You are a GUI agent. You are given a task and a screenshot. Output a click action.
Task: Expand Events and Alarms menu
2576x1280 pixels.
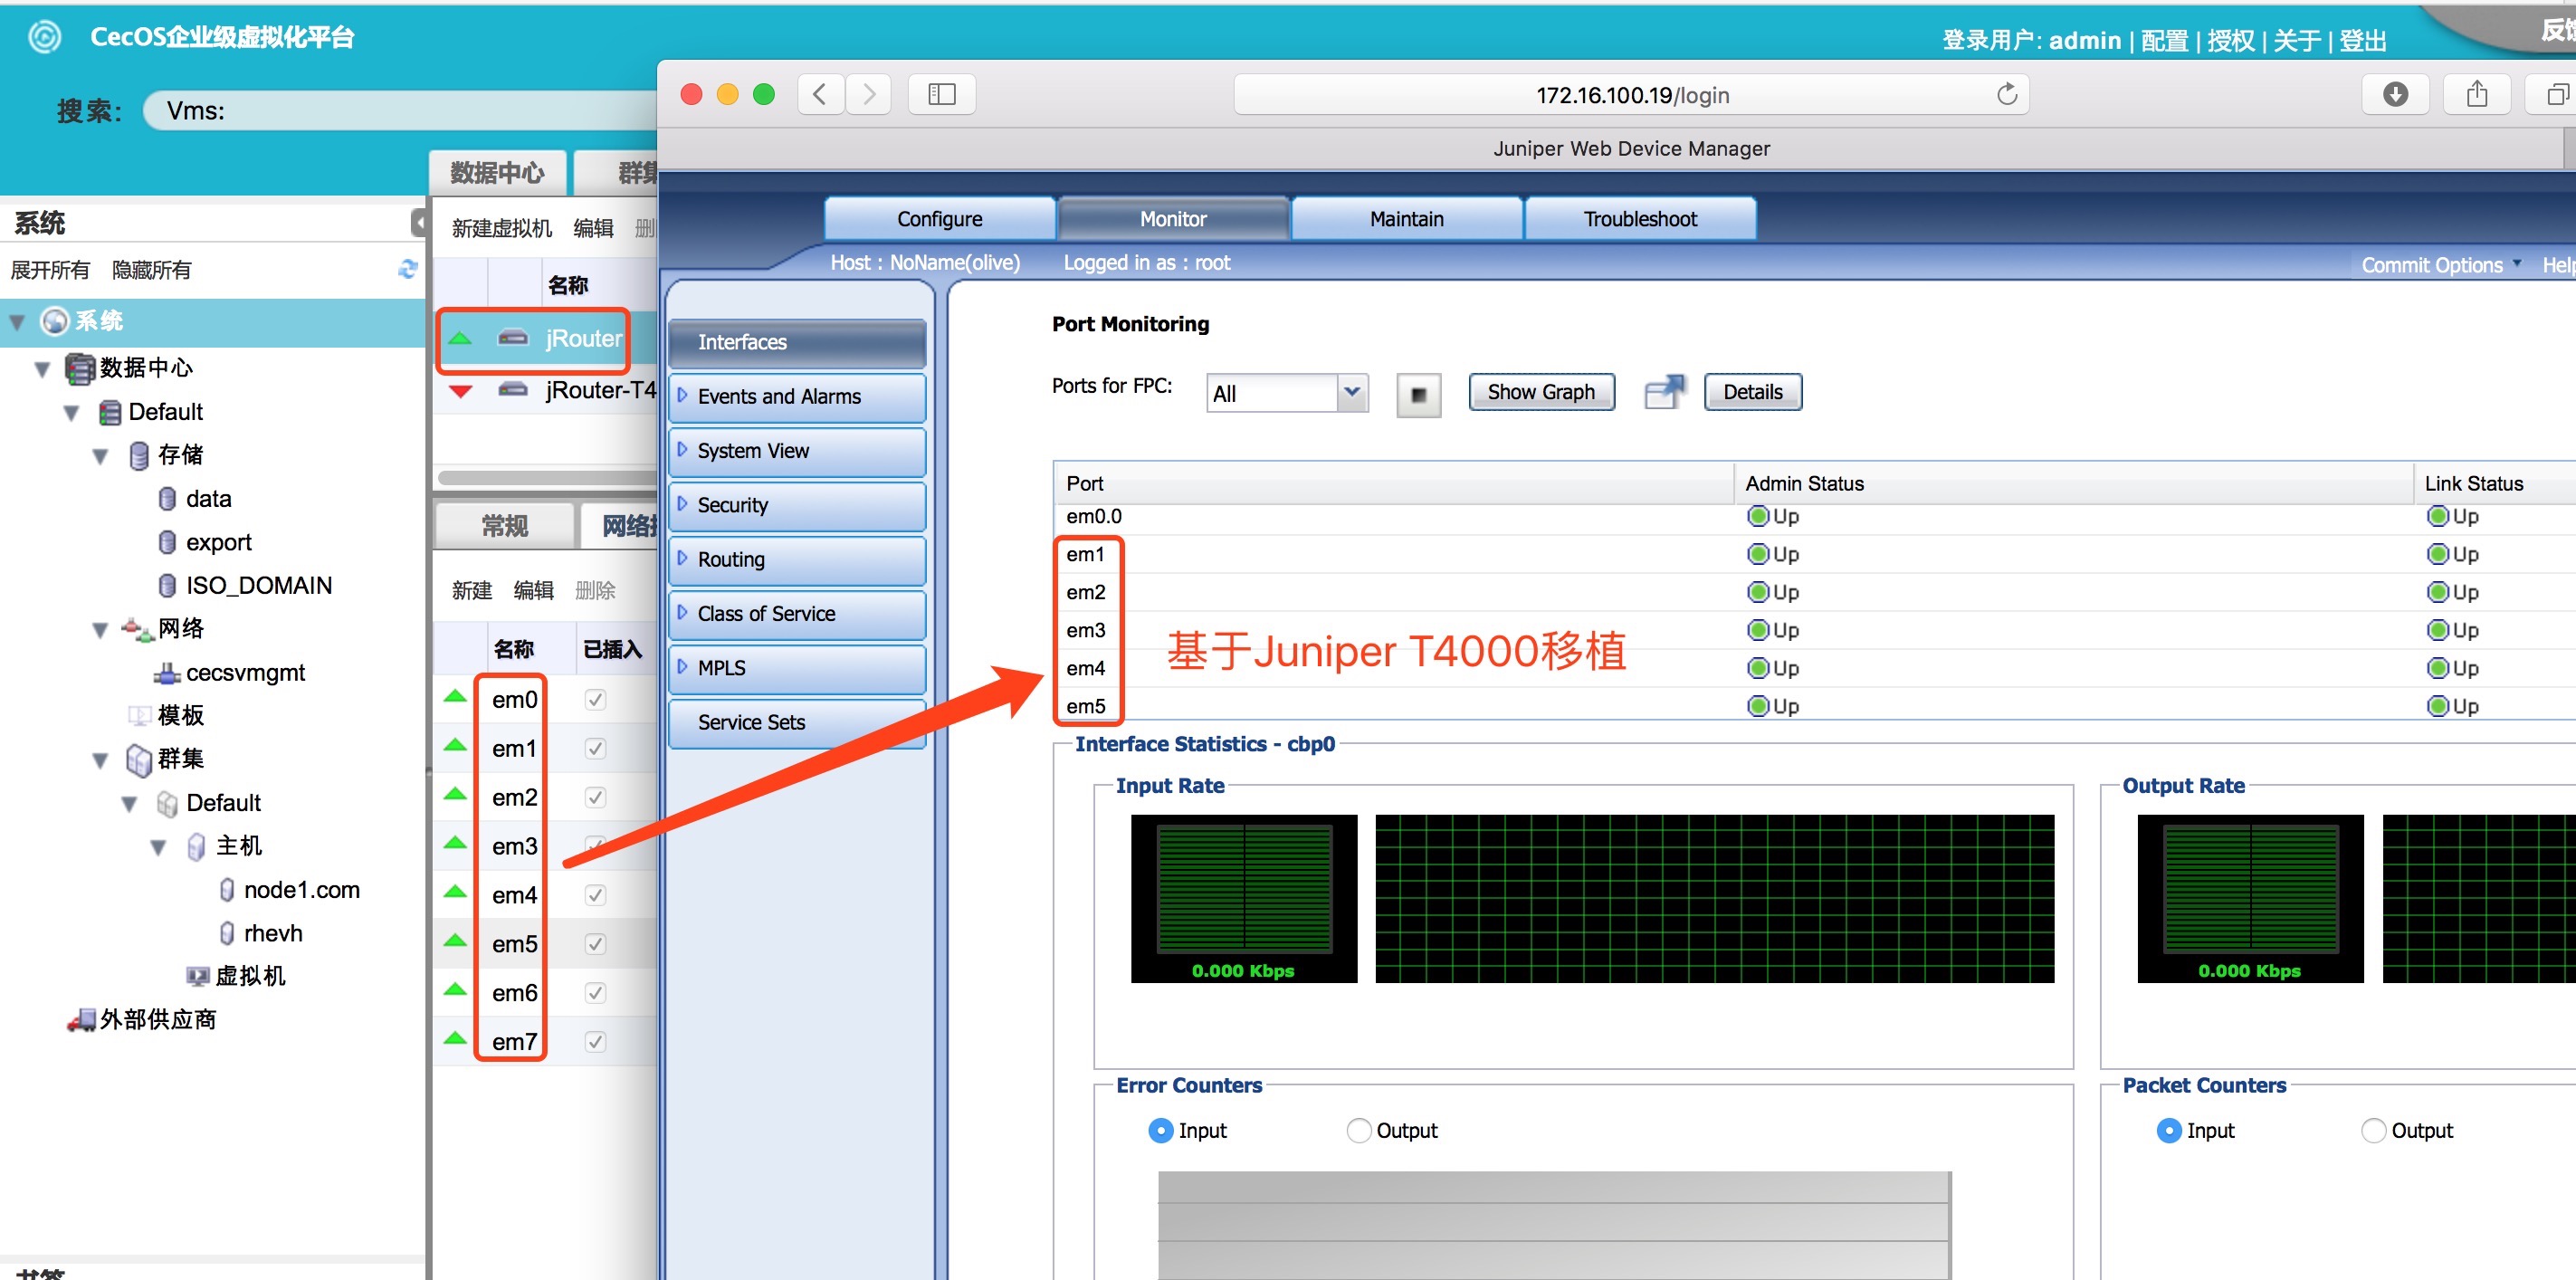click(797, 397)
